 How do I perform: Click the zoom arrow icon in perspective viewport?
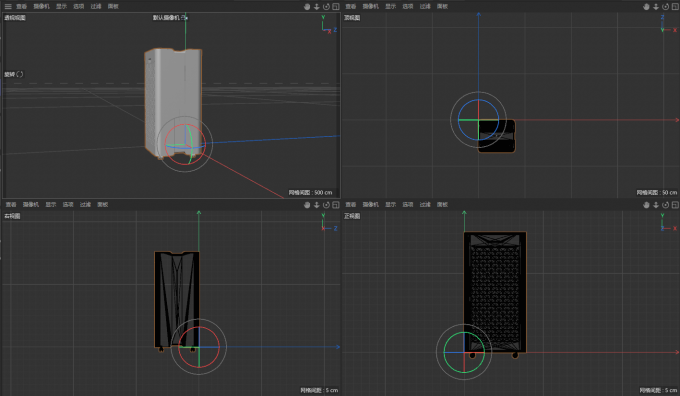click(317, 7)
